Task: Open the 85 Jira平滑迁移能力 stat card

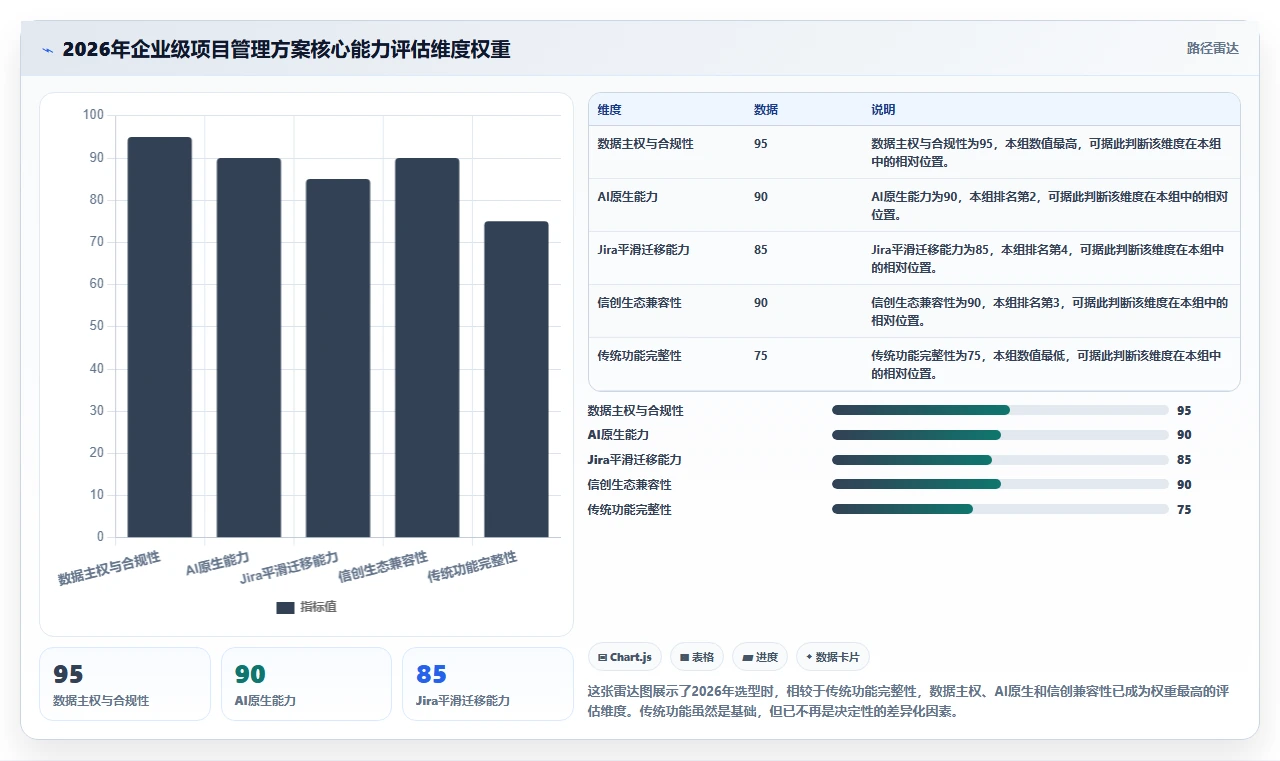Action: (487, 684)
